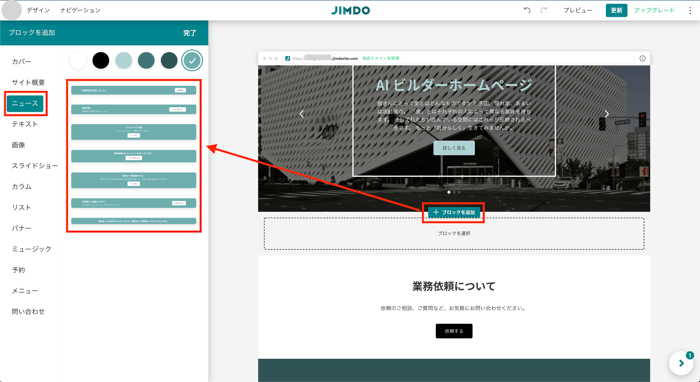700x382 pixels.
Task: Select the サイト概要 block category
Action: click(x=28, y=83)
